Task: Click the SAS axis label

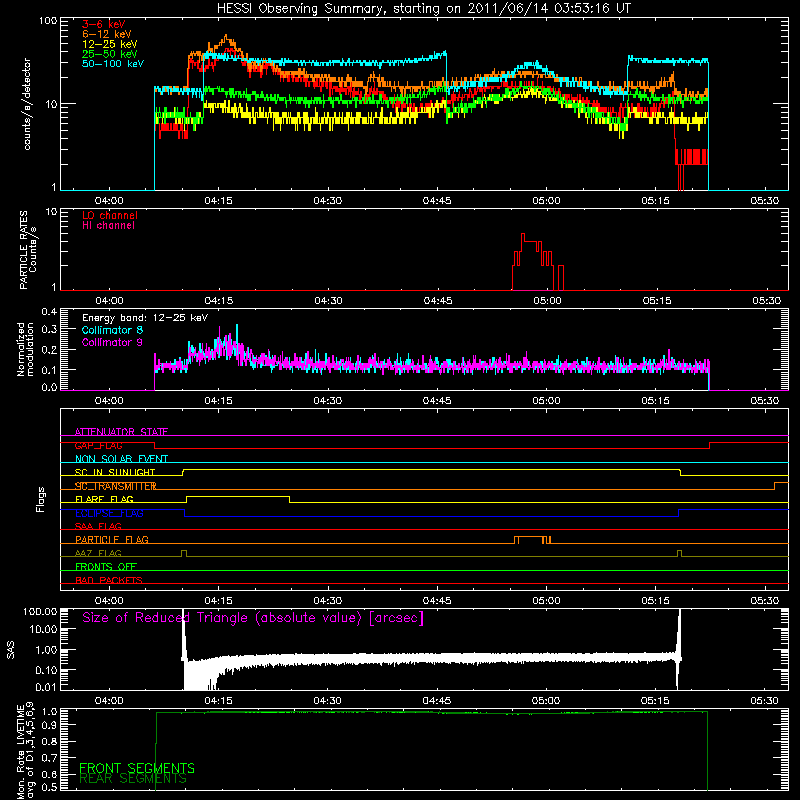Action: click(x=10, y=649)
